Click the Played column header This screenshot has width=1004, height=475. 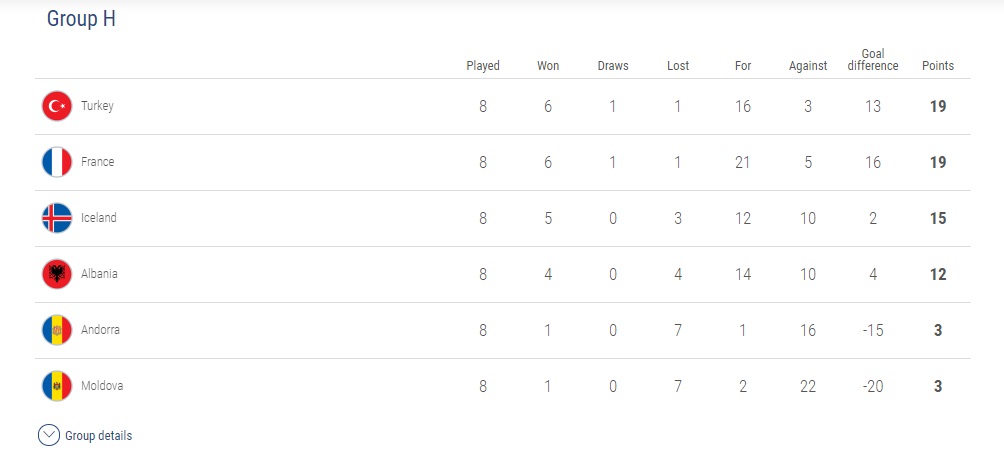click(x=483, y=66)
